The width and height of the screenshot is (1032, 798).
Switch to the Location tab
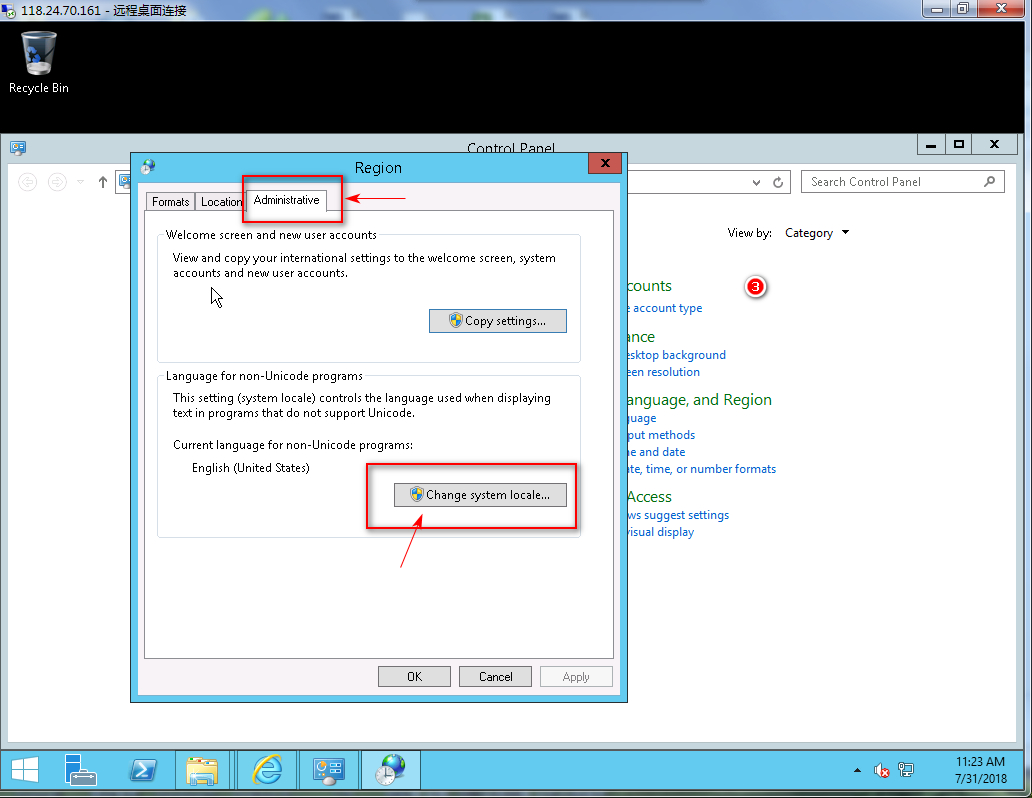[221, 201]
